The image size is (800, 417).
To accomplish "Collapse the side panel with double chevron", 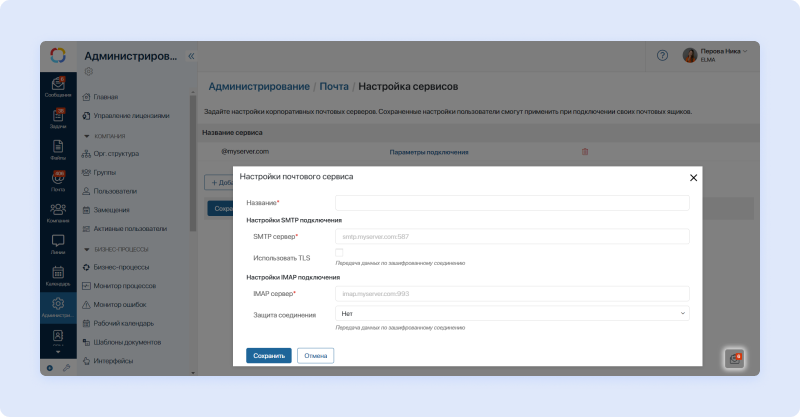I will (x=191, y=56).
